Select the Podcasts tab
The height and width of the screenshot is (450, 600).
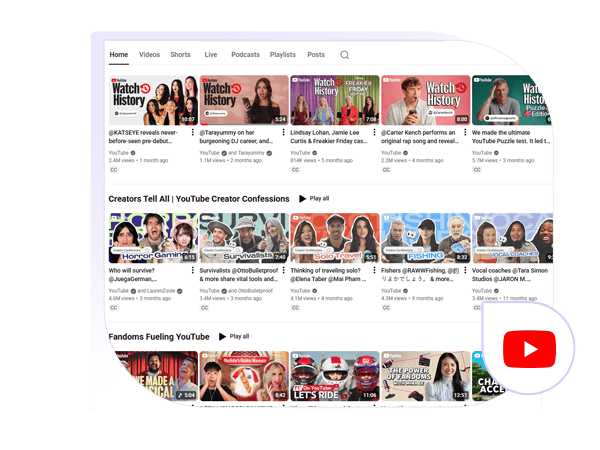point(245,55)
